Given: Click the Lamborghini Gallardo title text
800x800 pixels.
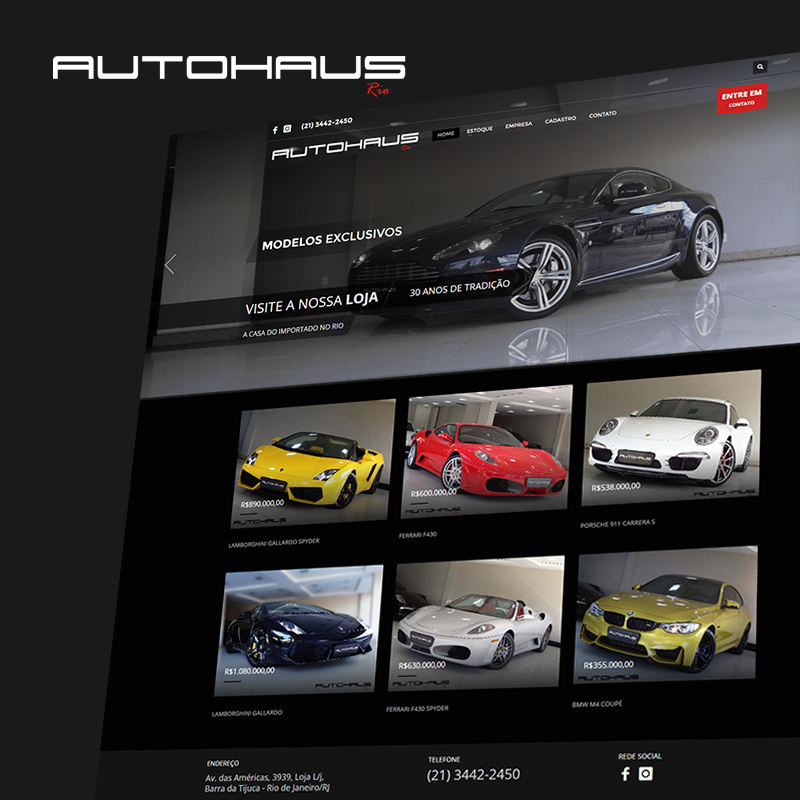Looking at the screenshot, I should pos(247,713).
